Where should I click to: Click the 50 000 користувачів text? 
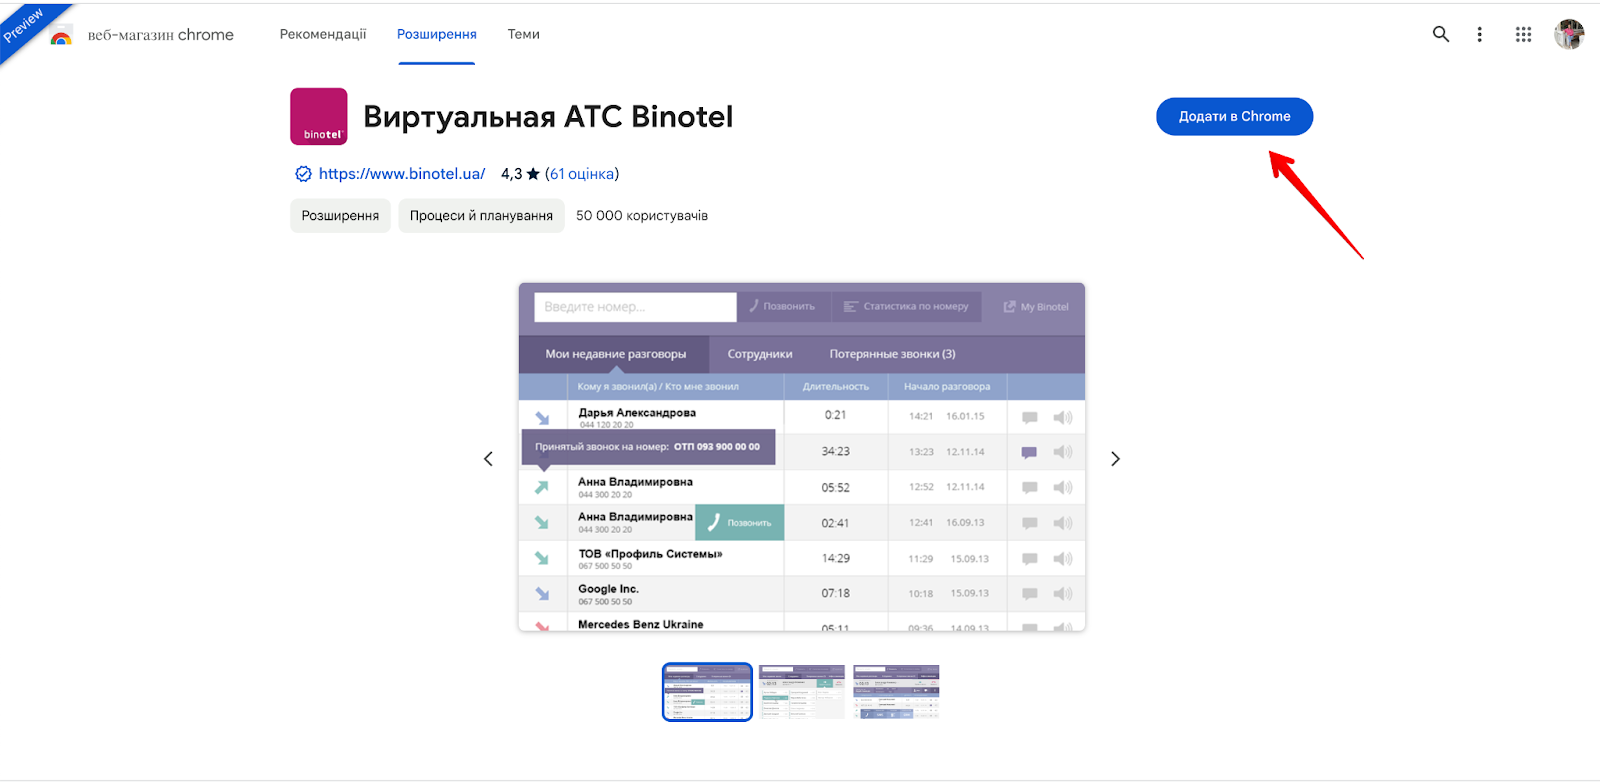[642, 216]
